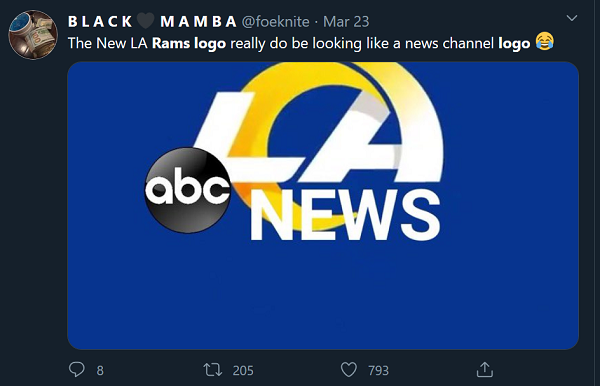Click the white NEWS text in the image
This screenshot has height=386, width=600.
[345, 215]
